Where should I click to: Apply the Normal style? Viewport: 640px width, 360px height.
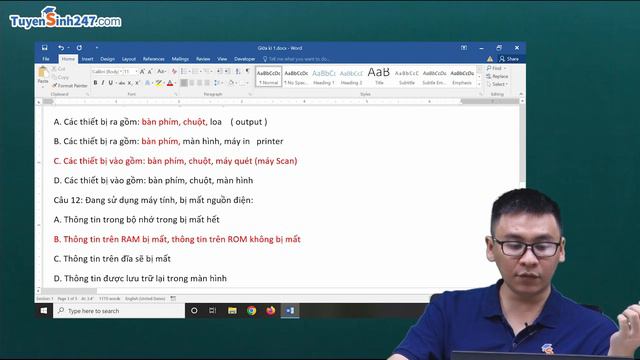(x=269, y=76)
